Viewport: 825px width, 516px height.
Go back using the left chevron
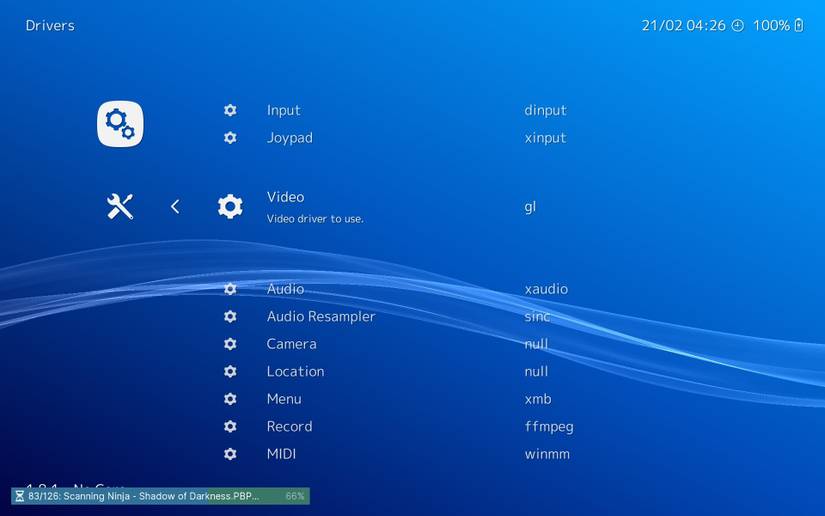(175, 207)
